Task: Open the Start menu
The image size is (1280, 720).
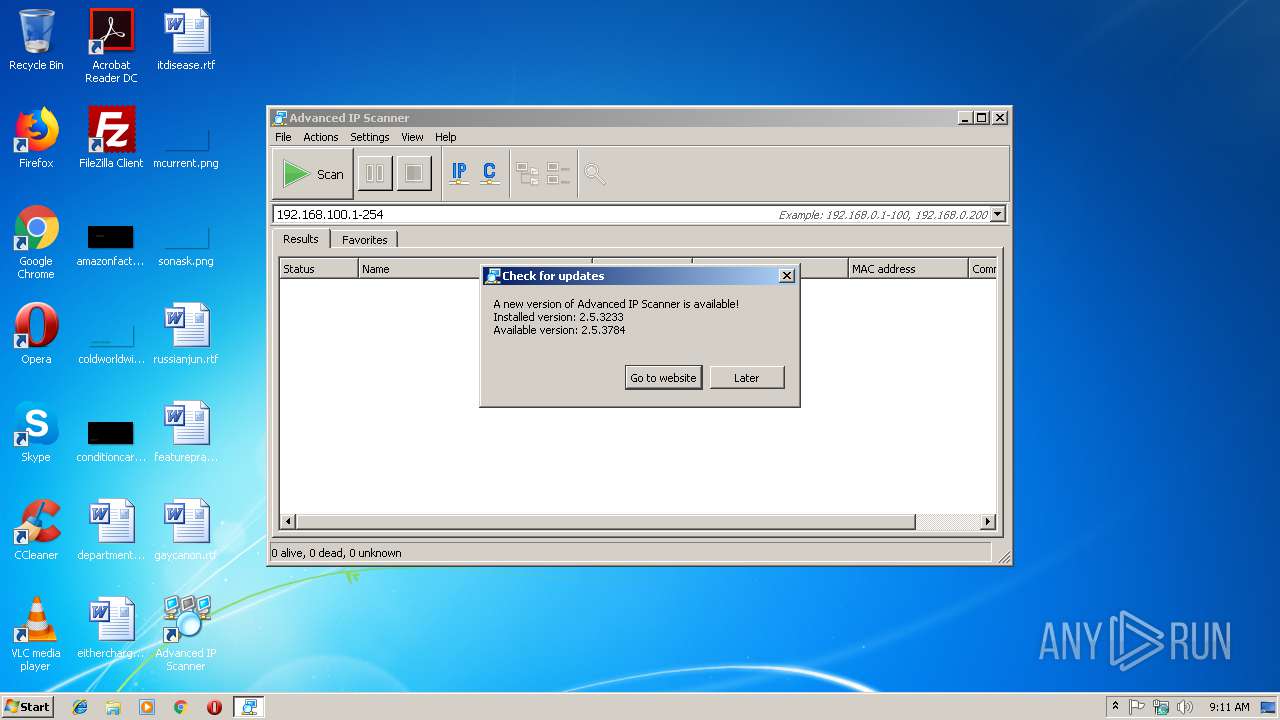Action: [27, 706]
